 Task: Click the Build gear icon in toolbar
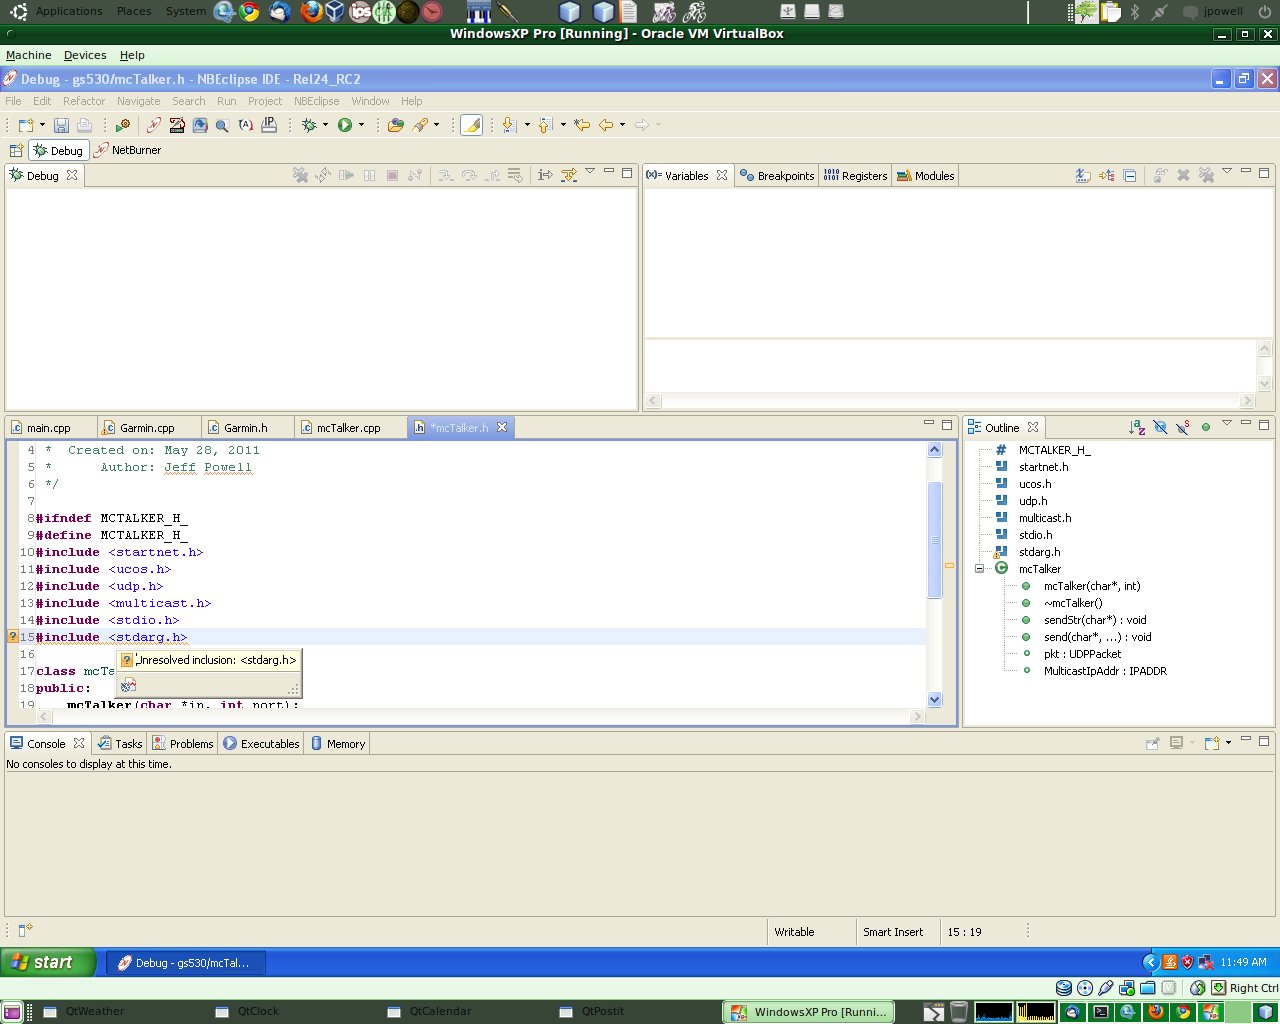pos(123,125)
